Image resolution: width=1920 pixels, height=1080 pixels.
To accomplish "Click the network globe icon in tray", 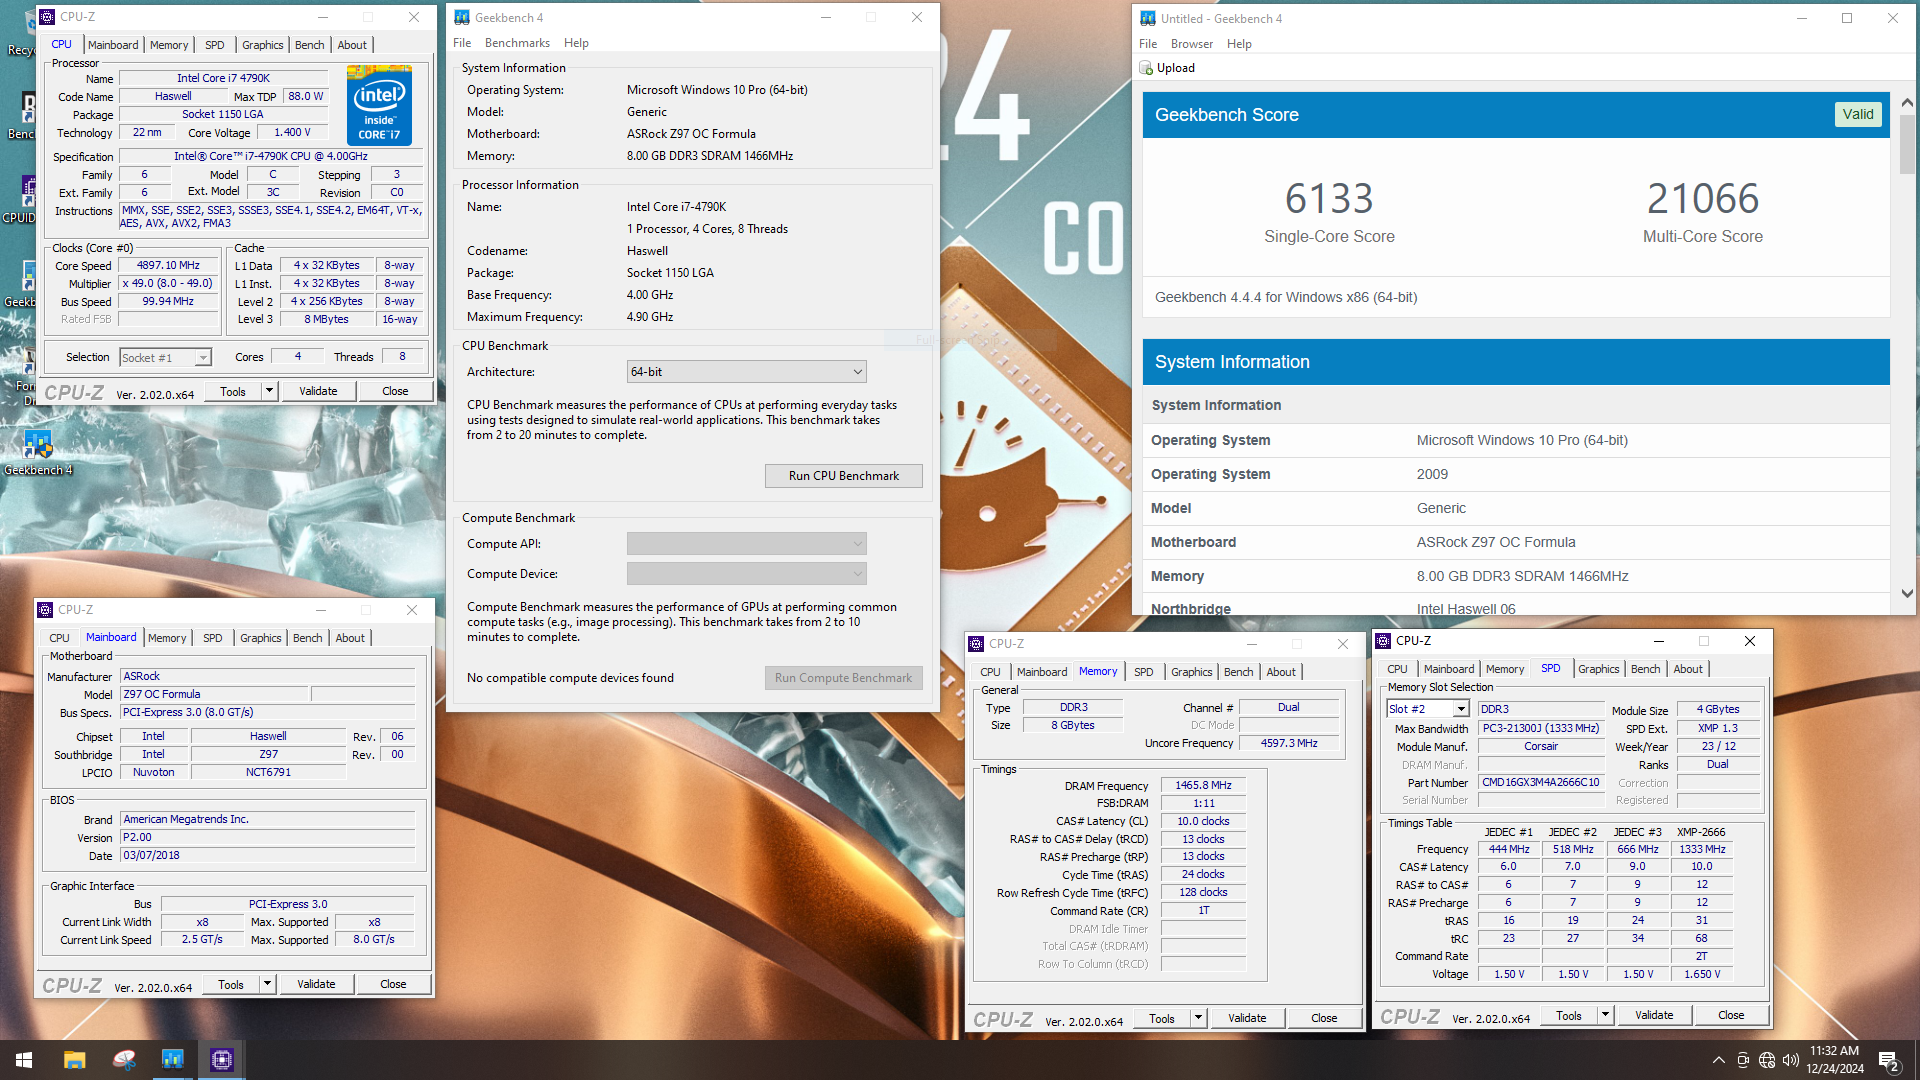I will [x=1766, y=1060].
